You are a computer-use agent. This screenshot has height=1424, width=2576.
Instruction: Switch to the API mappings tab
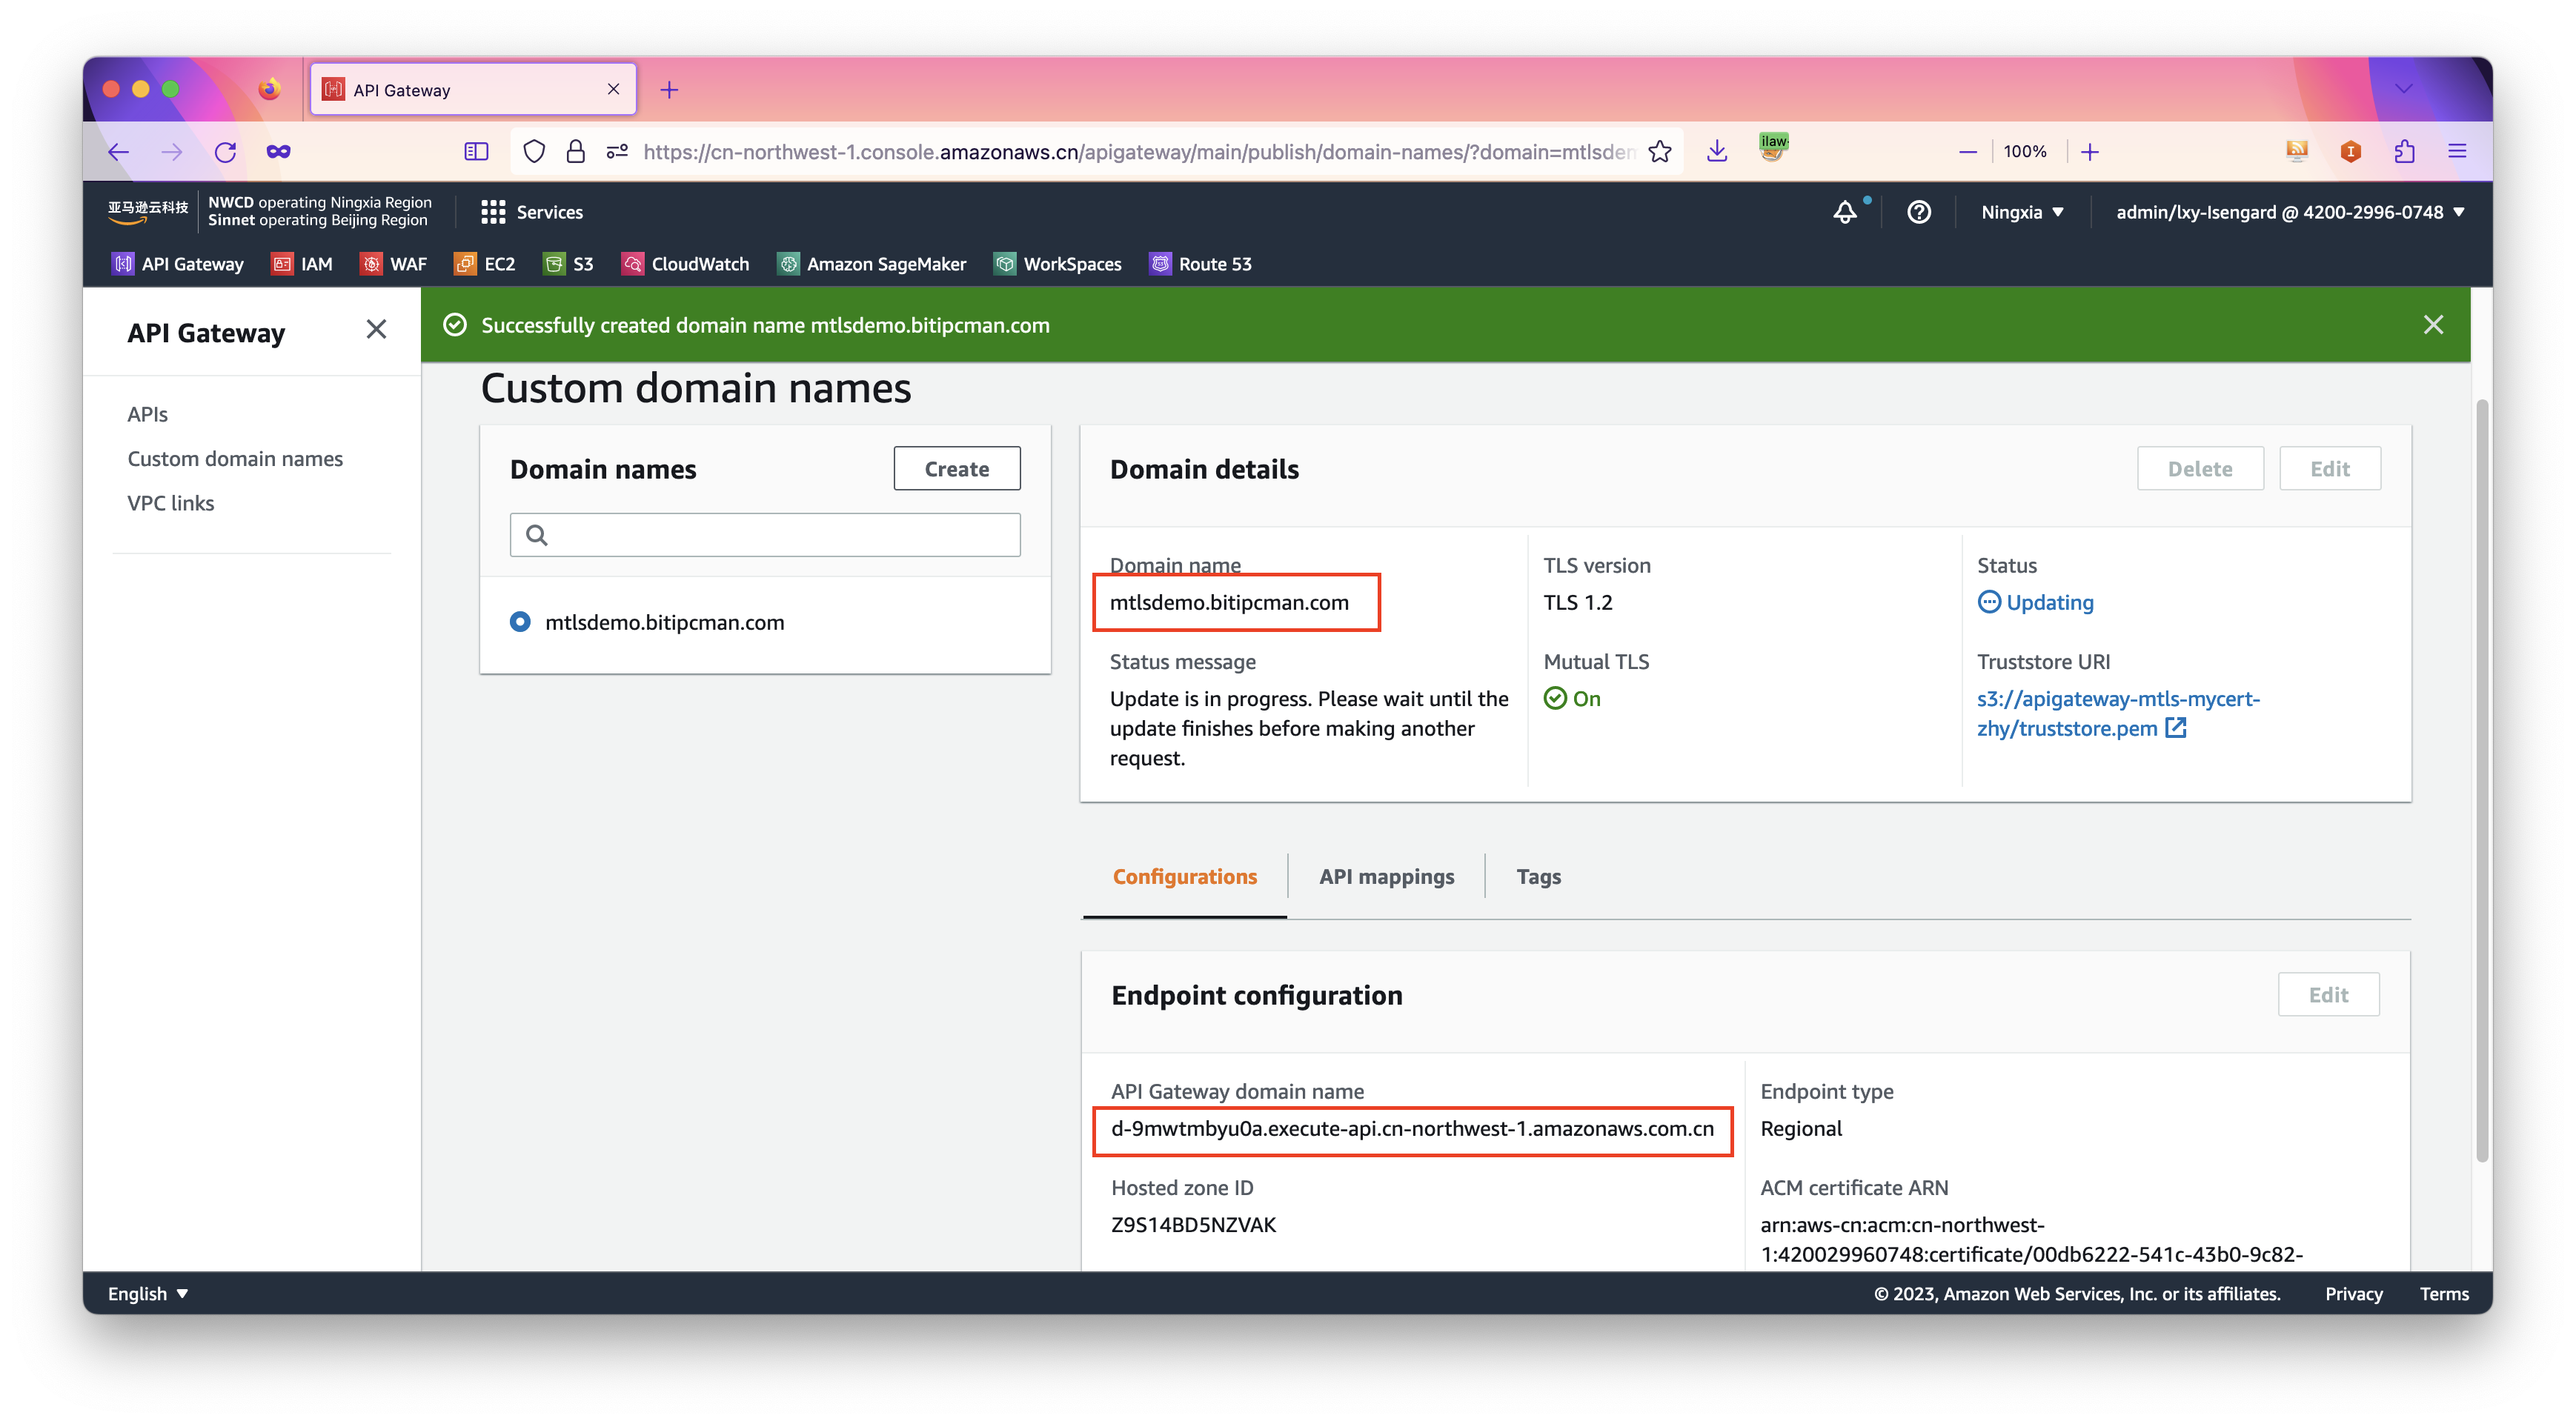click(1386, 876)
